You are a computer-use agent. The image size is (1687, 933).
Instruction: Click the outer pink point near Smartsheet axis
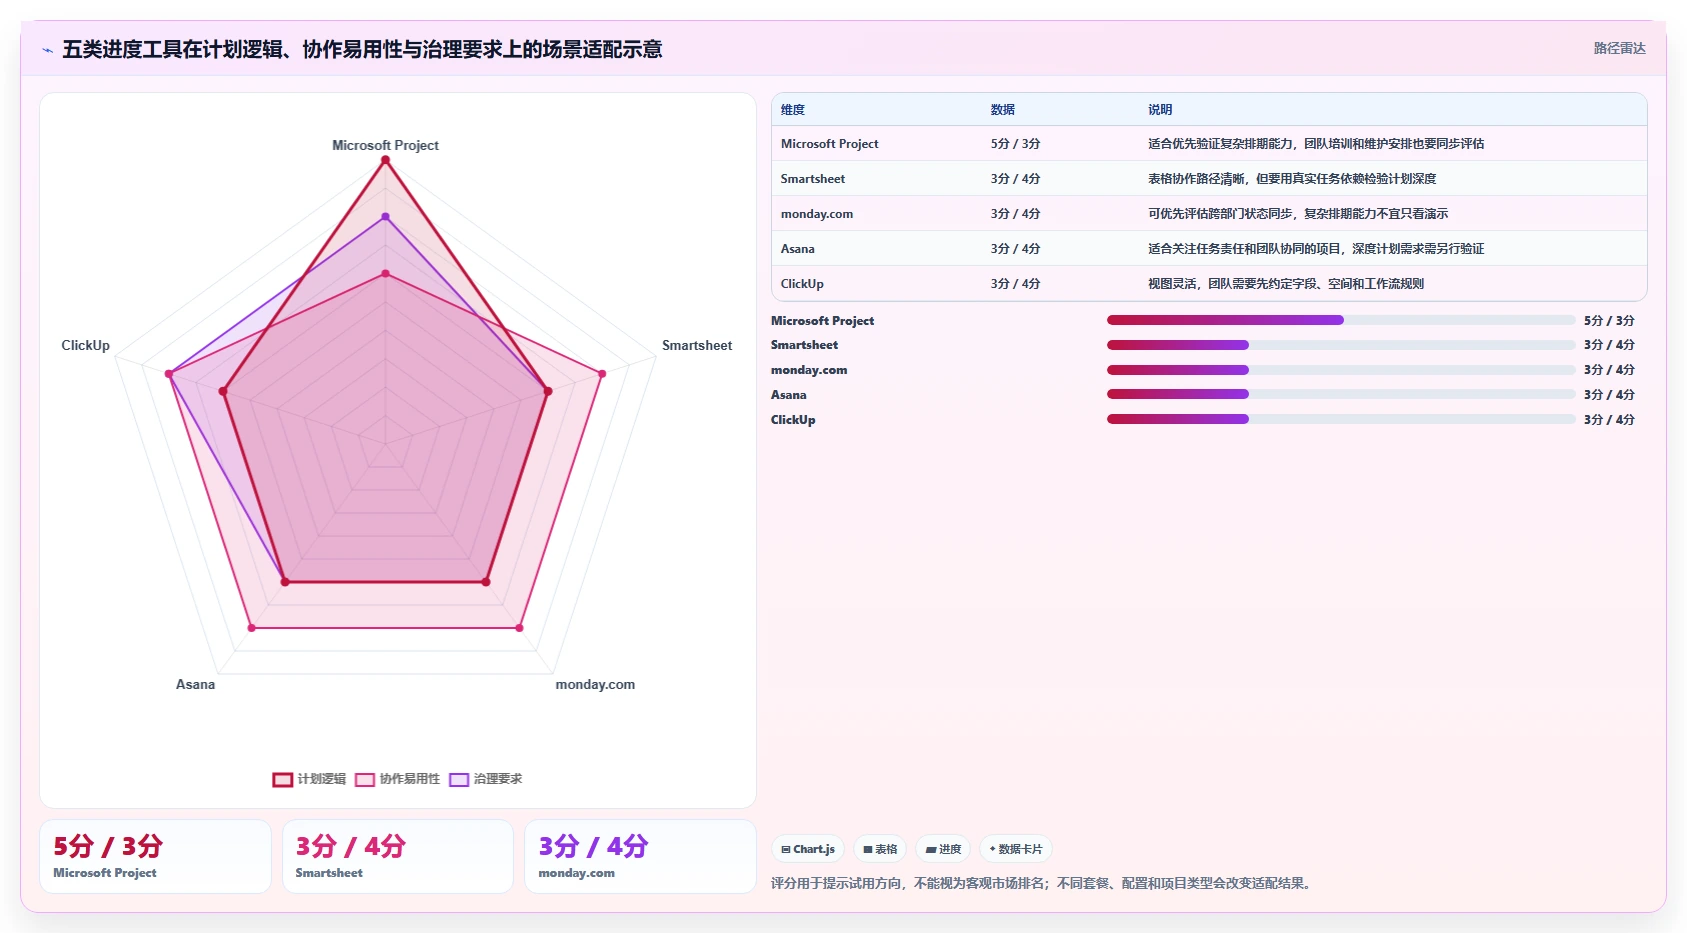tap(602, 374)
